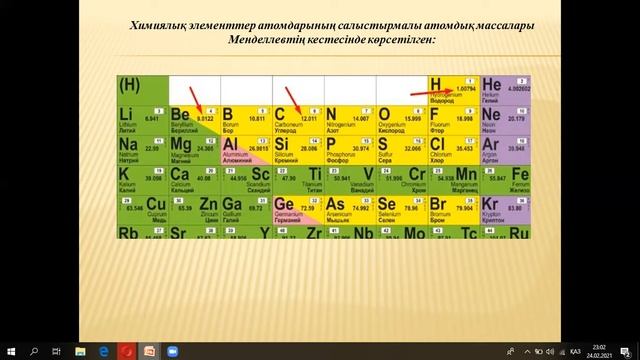The height and width of the screenshot is (360, 640).
Task: Click the Si silicon cell
Action: tap(298, 150)
